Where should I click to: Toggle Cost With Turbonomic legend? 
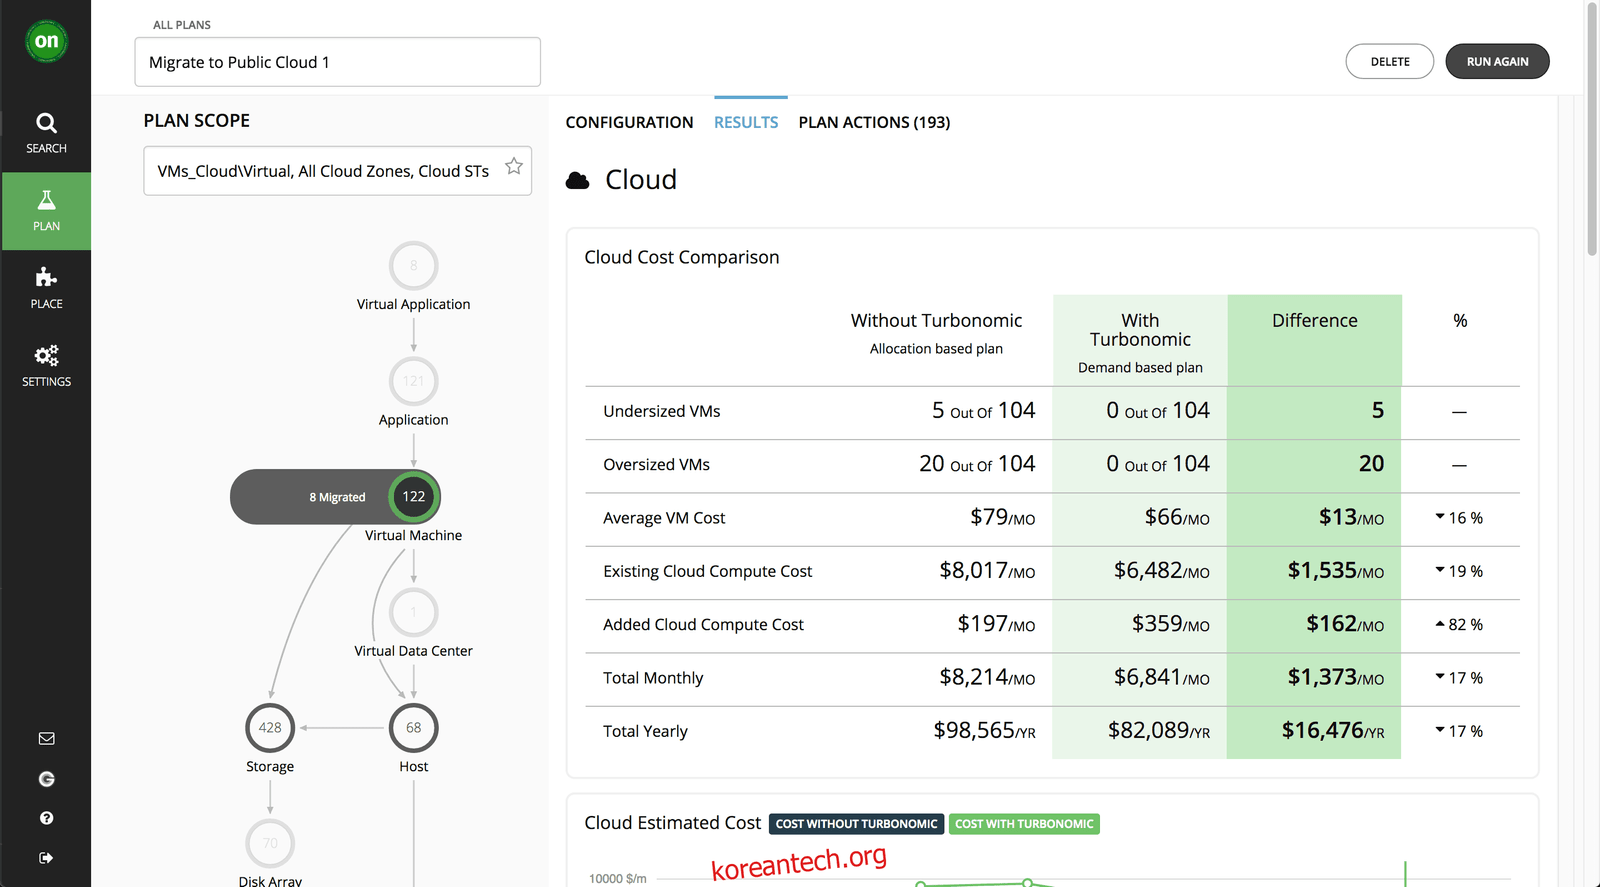point(1024,824)
